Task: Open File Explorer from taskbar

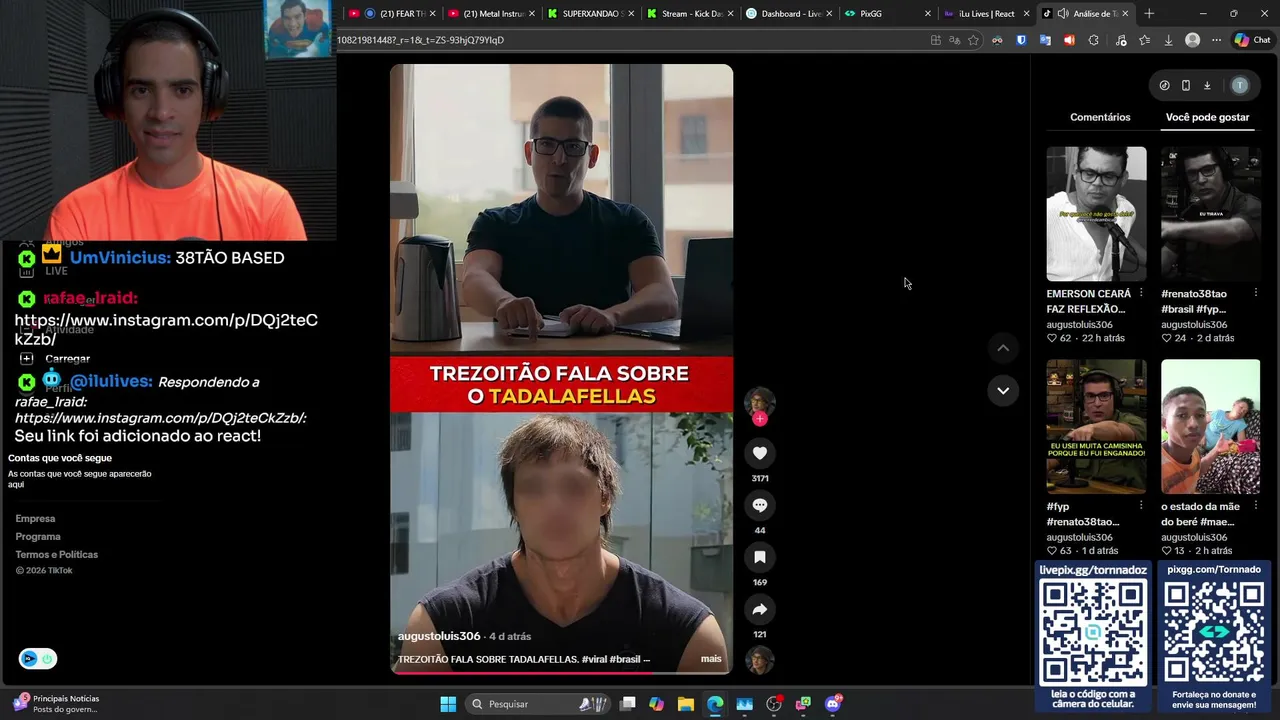Action: click(x=685, y=704)
